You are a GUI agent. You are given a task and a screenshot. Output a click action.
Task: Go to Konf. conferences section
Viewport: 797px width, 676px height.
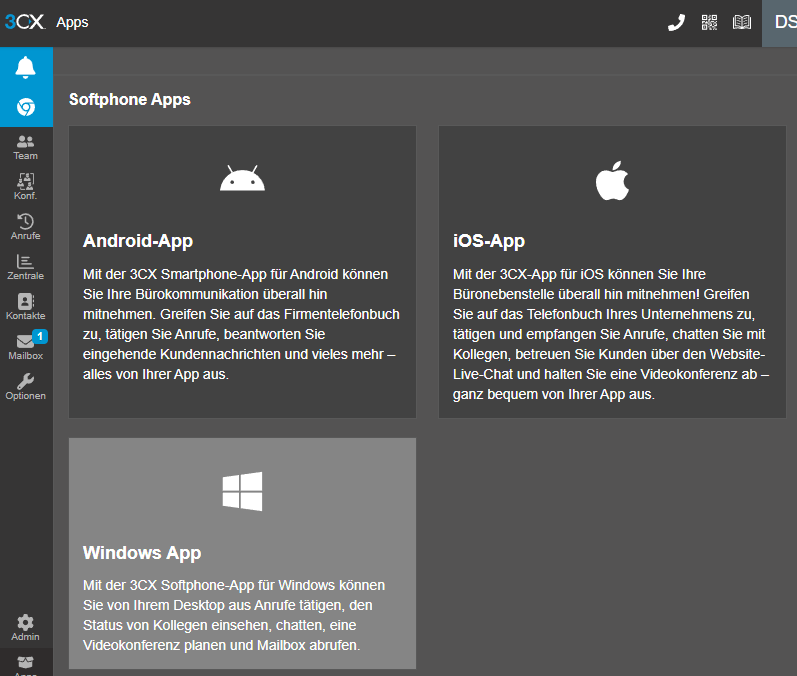click(25, 187)
